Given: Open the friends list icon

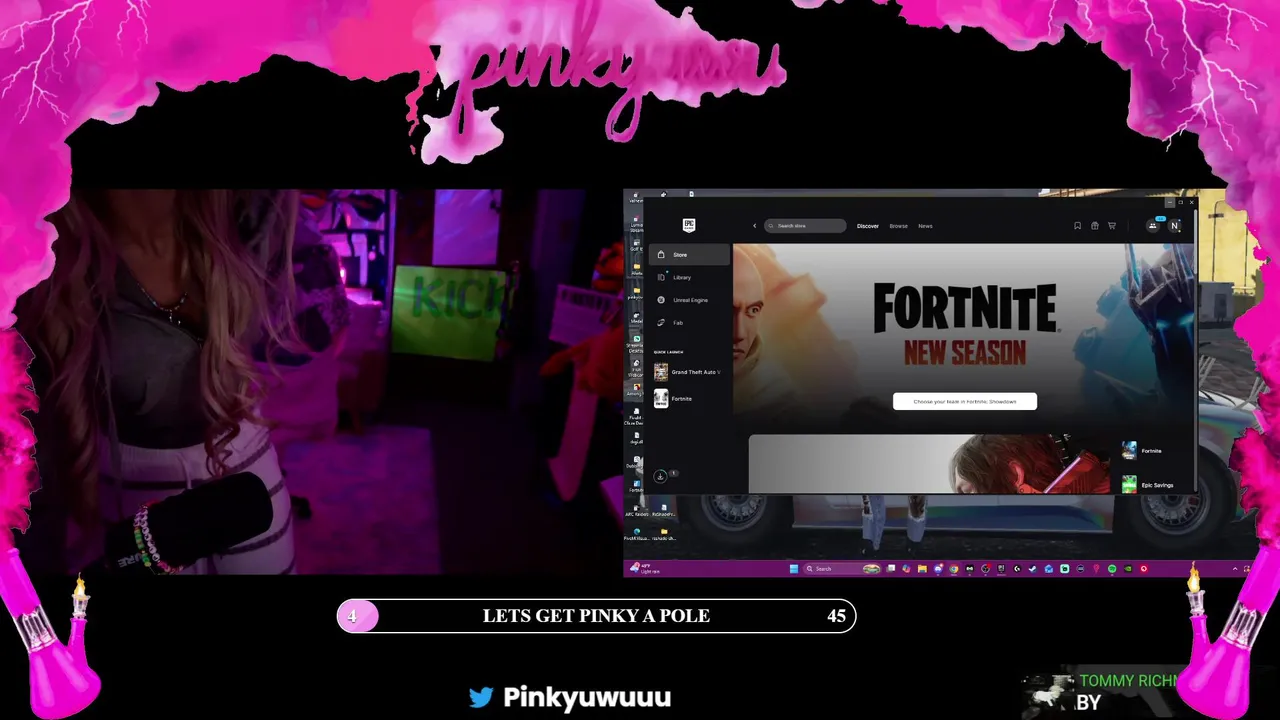Looking at the screenshot, I should (x=1152, y=226).
